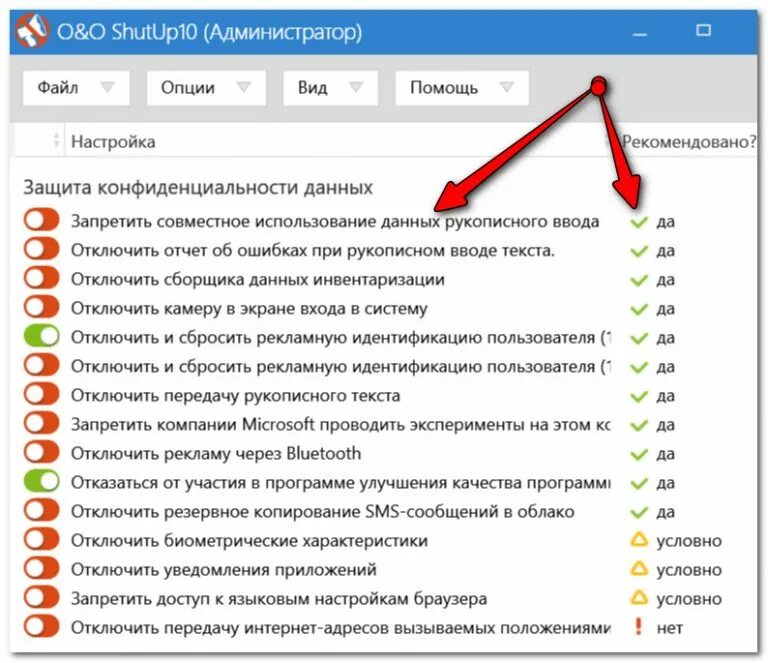Click checkmark on 'Запретить компании Microsoft' row

click(x=639, y=426)
